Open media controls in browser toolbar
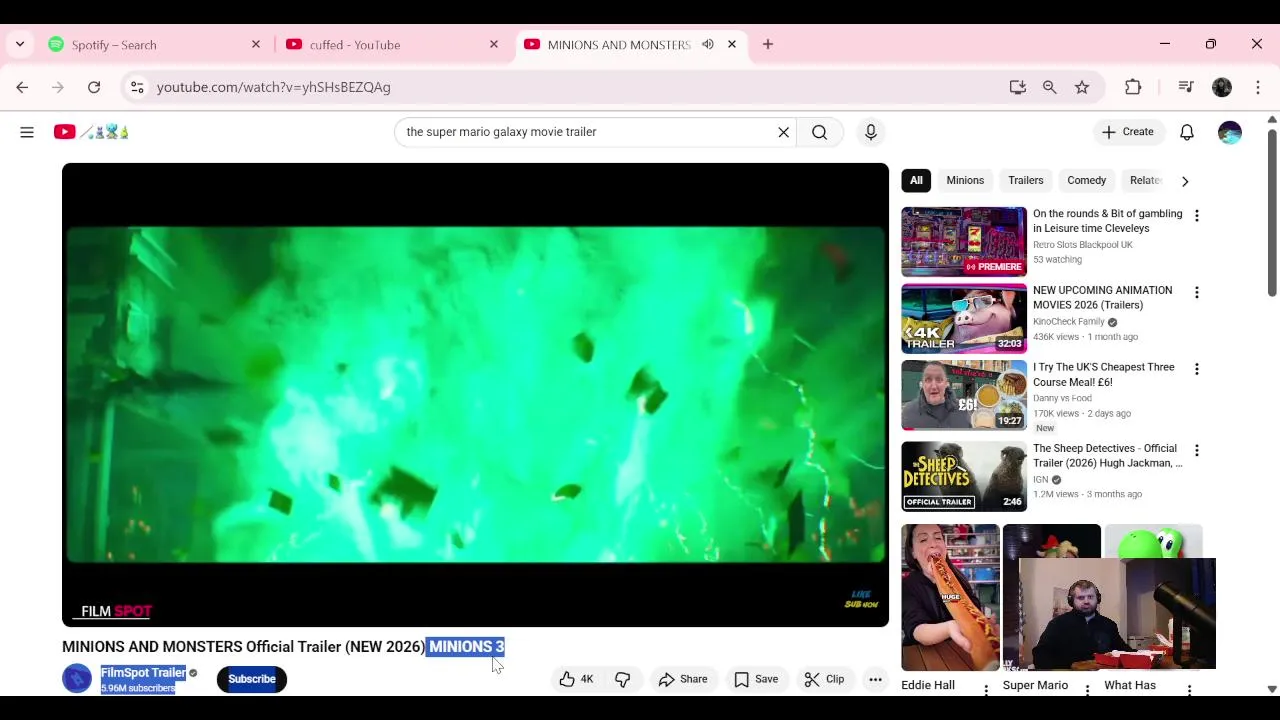Image resolution: width=1280 pixels, height=720 pixels. click(1186, 87)
